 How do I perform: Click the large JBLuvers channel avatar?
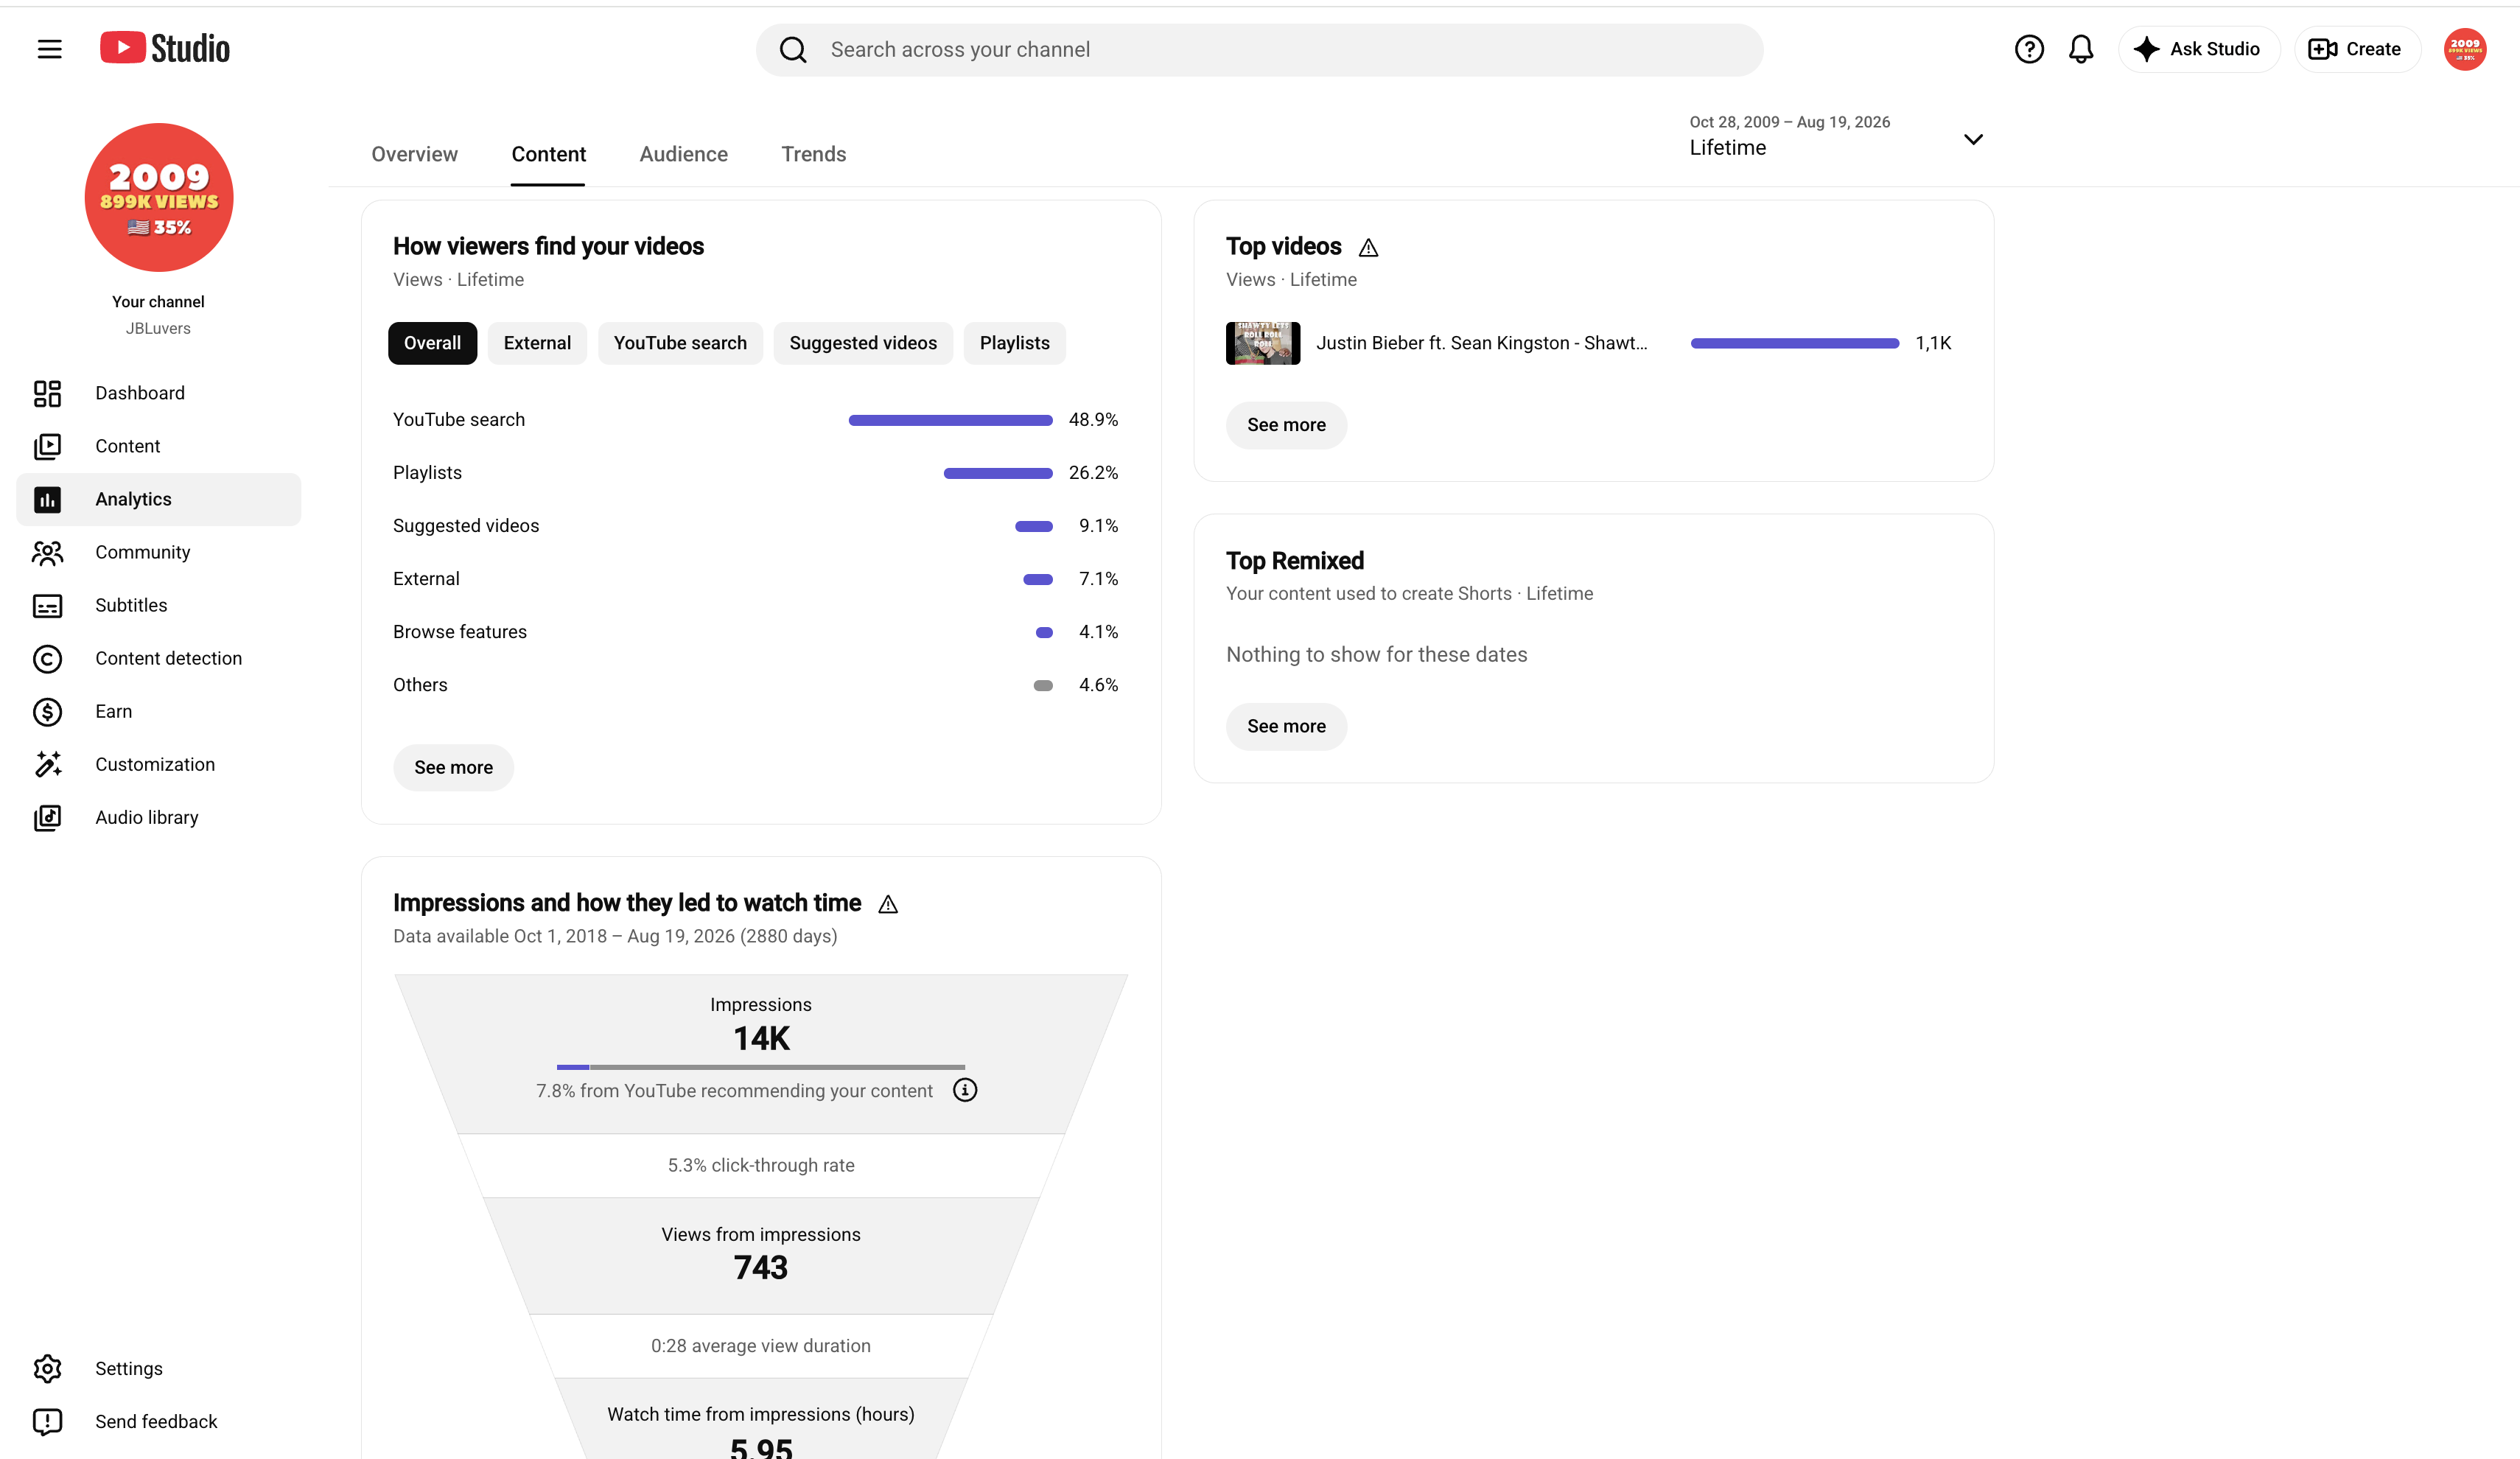158,197
